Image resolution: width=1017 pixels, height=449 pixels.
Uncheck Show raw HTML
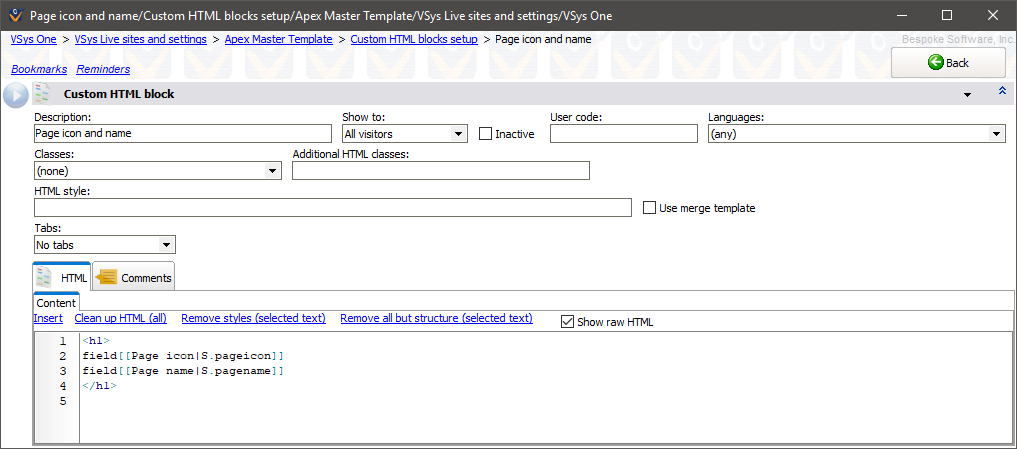click(568, 322)
